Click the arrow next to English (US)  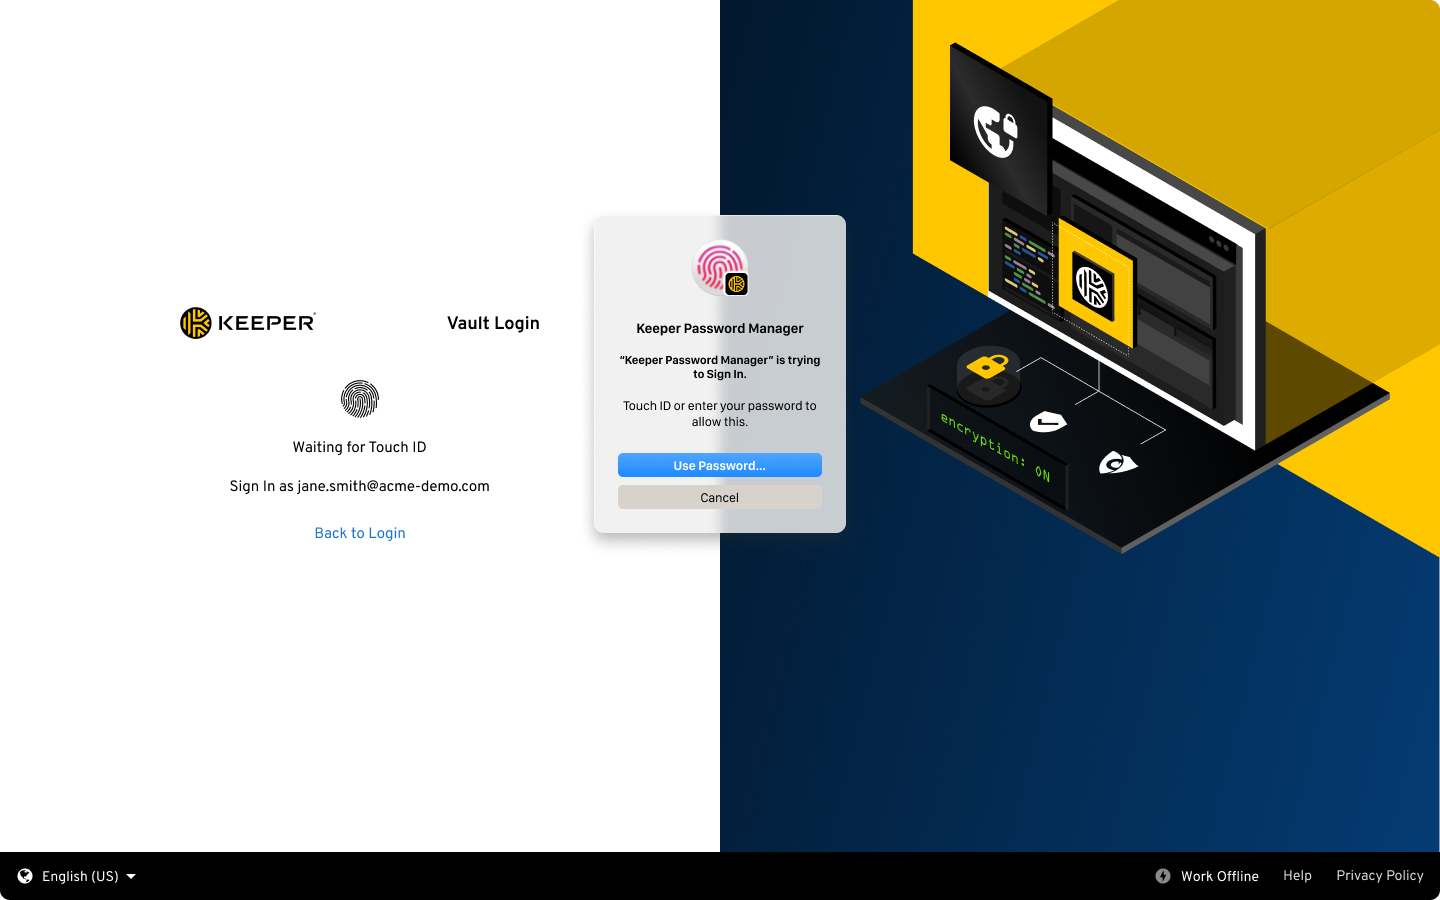pyautogui.click(x=131, y=876)
